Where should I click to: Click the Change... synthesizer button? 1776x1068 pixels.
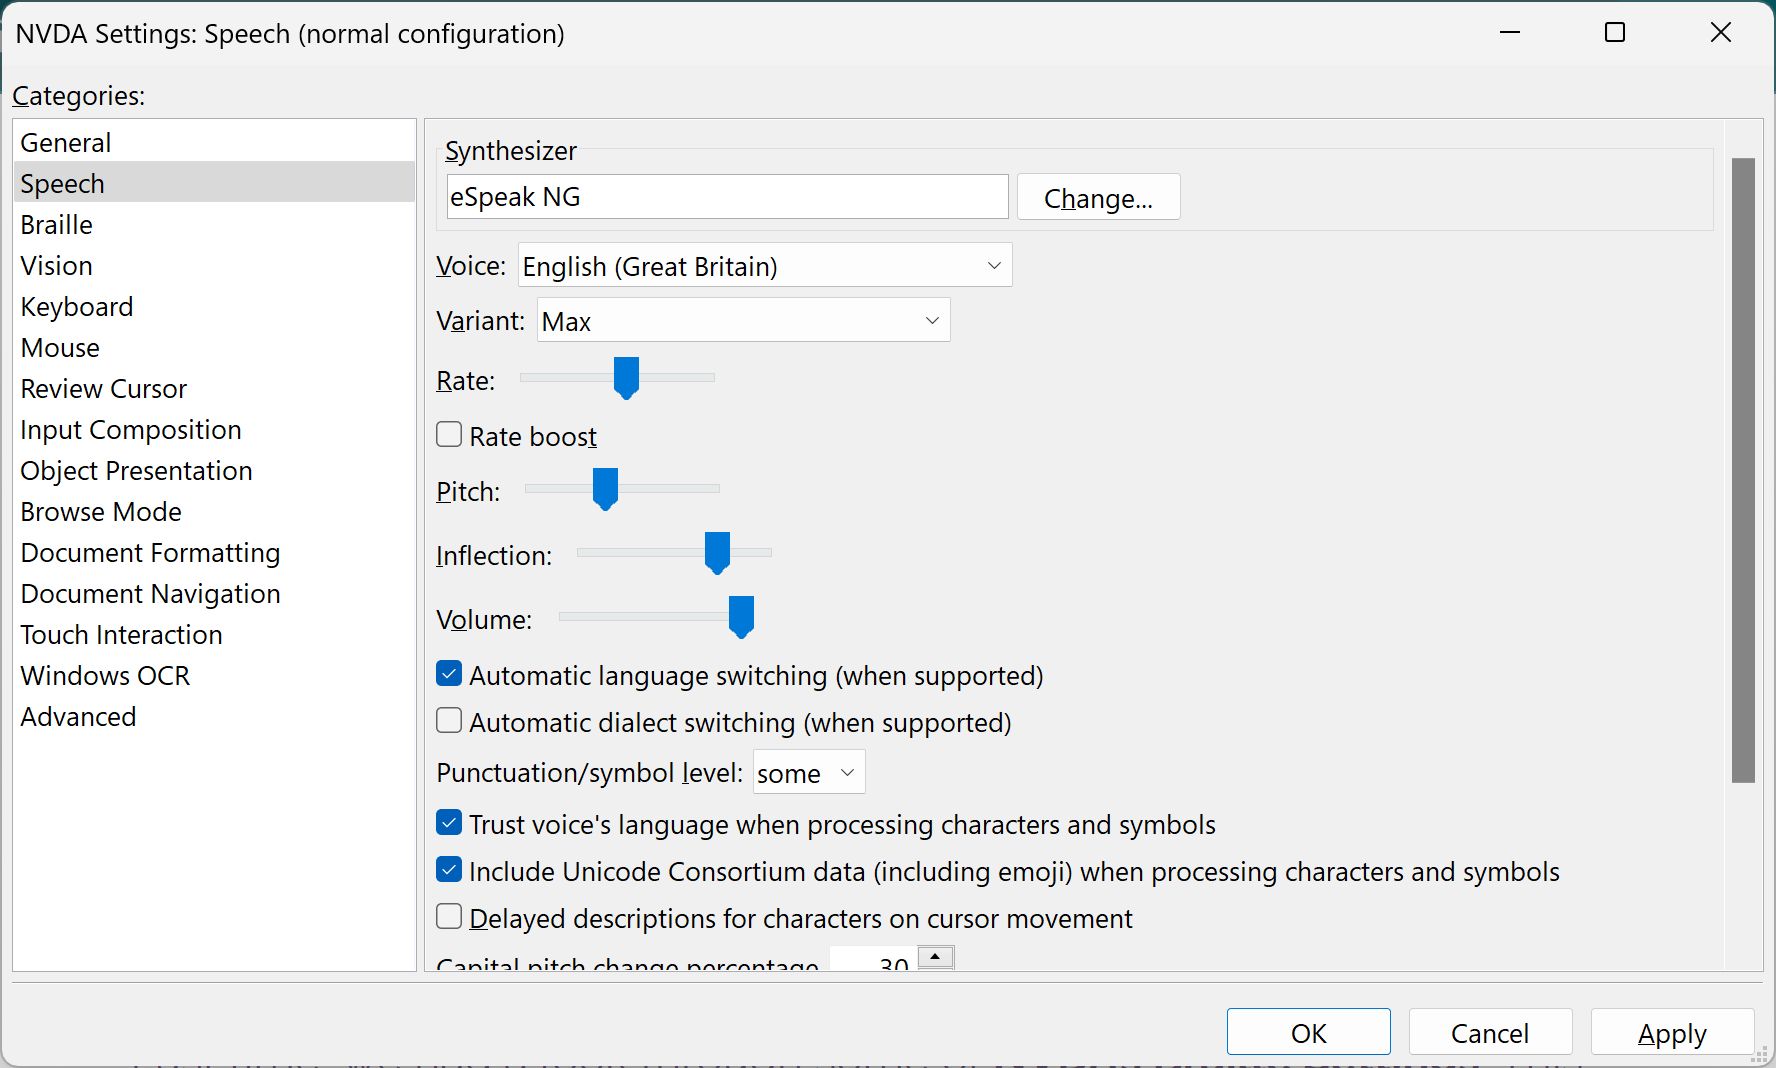(1098, 198)
